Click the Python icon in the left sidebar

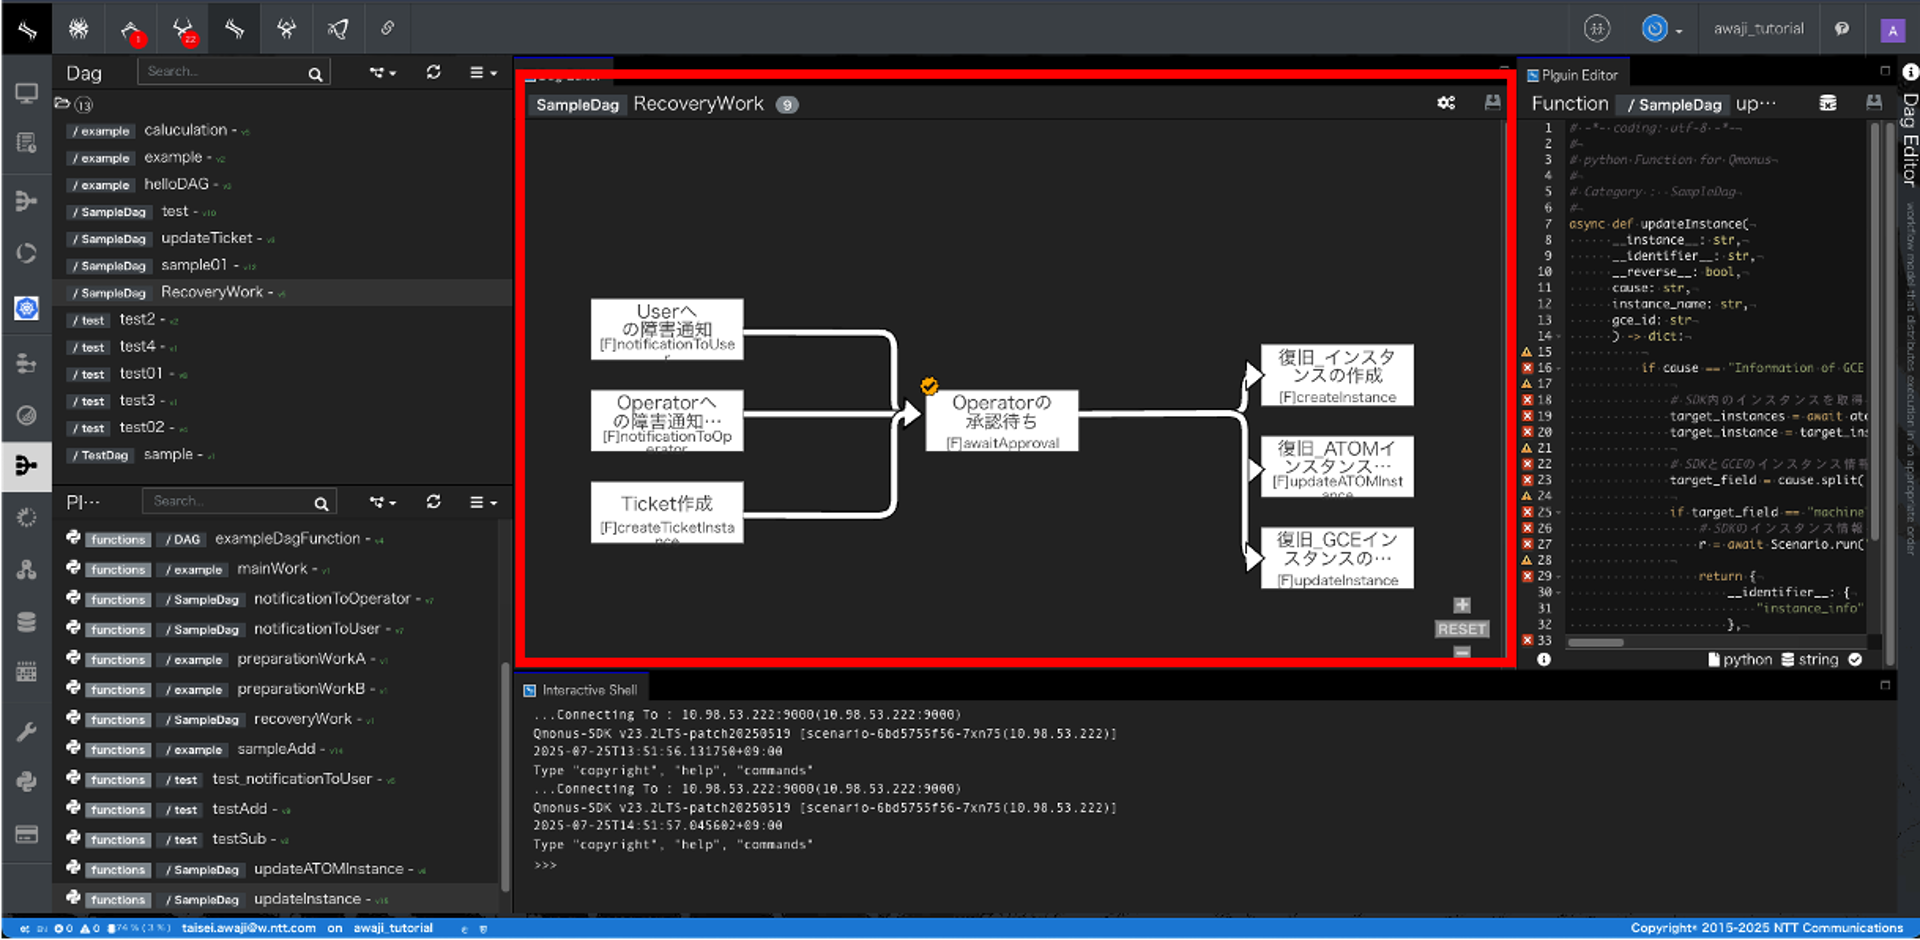tap(26, 782)
